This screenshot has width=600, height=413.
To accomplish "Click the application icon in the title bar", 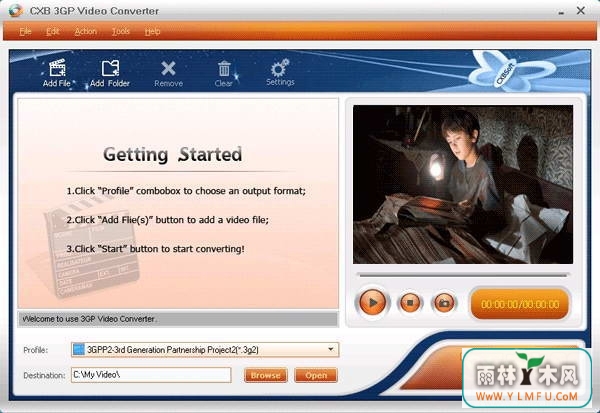I will pos(16,11).
